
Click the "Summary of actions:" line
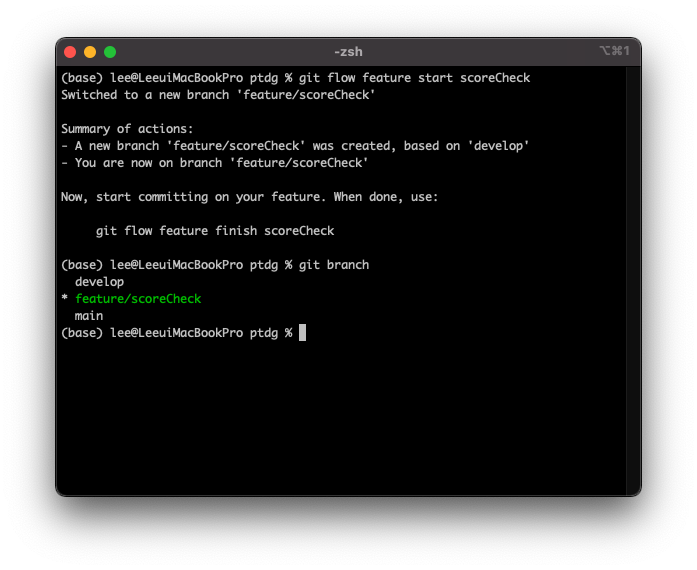(127, 129)
